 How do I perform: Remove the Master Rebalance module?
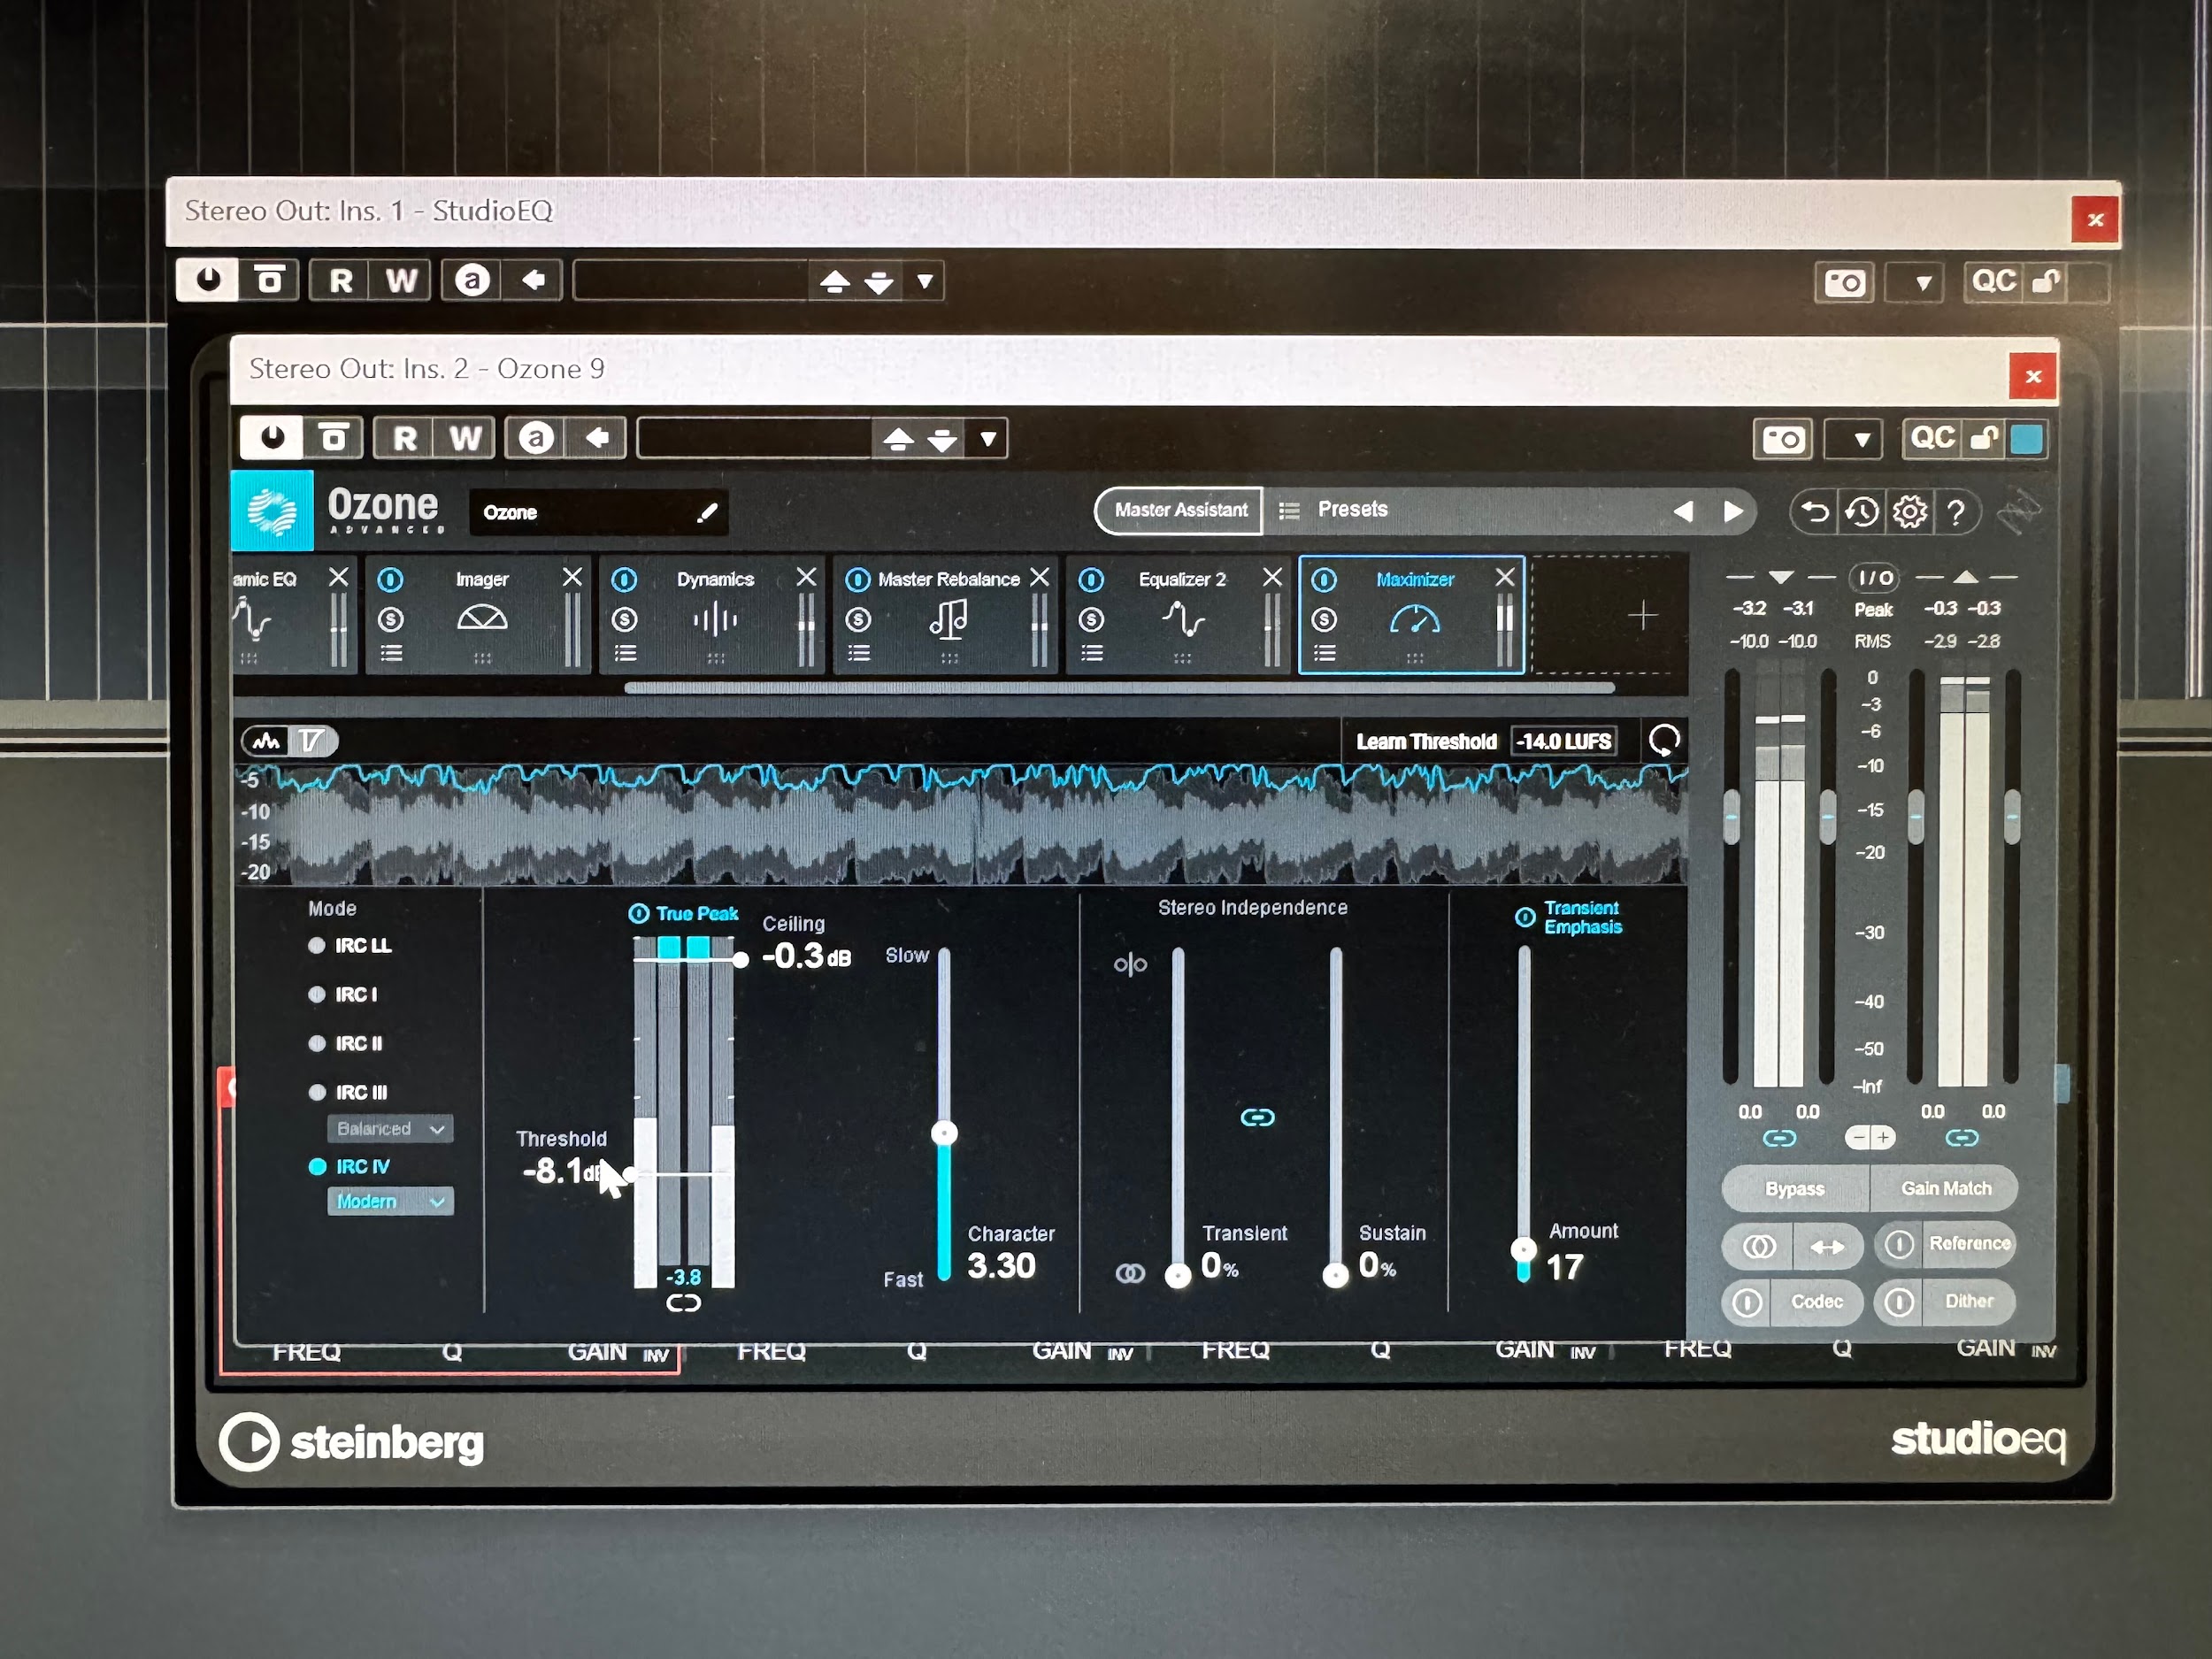coord(1040,578)
